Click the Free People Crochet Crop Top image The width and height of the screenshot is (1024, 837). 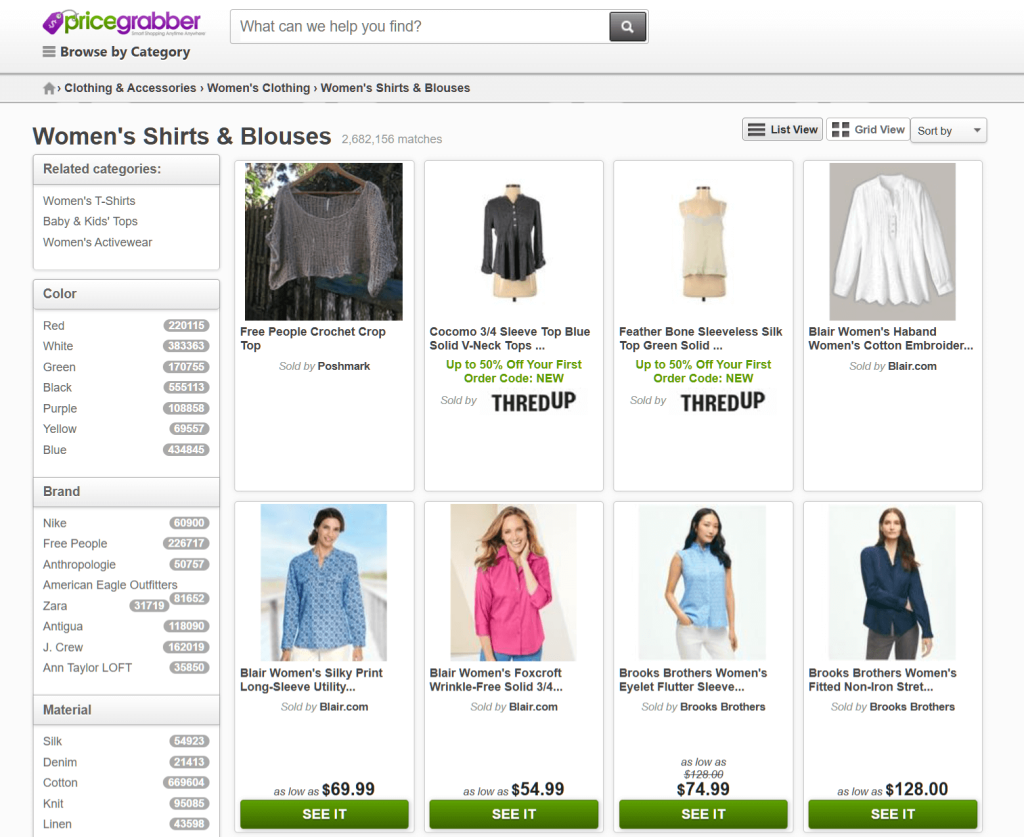[x=323, y=241]
